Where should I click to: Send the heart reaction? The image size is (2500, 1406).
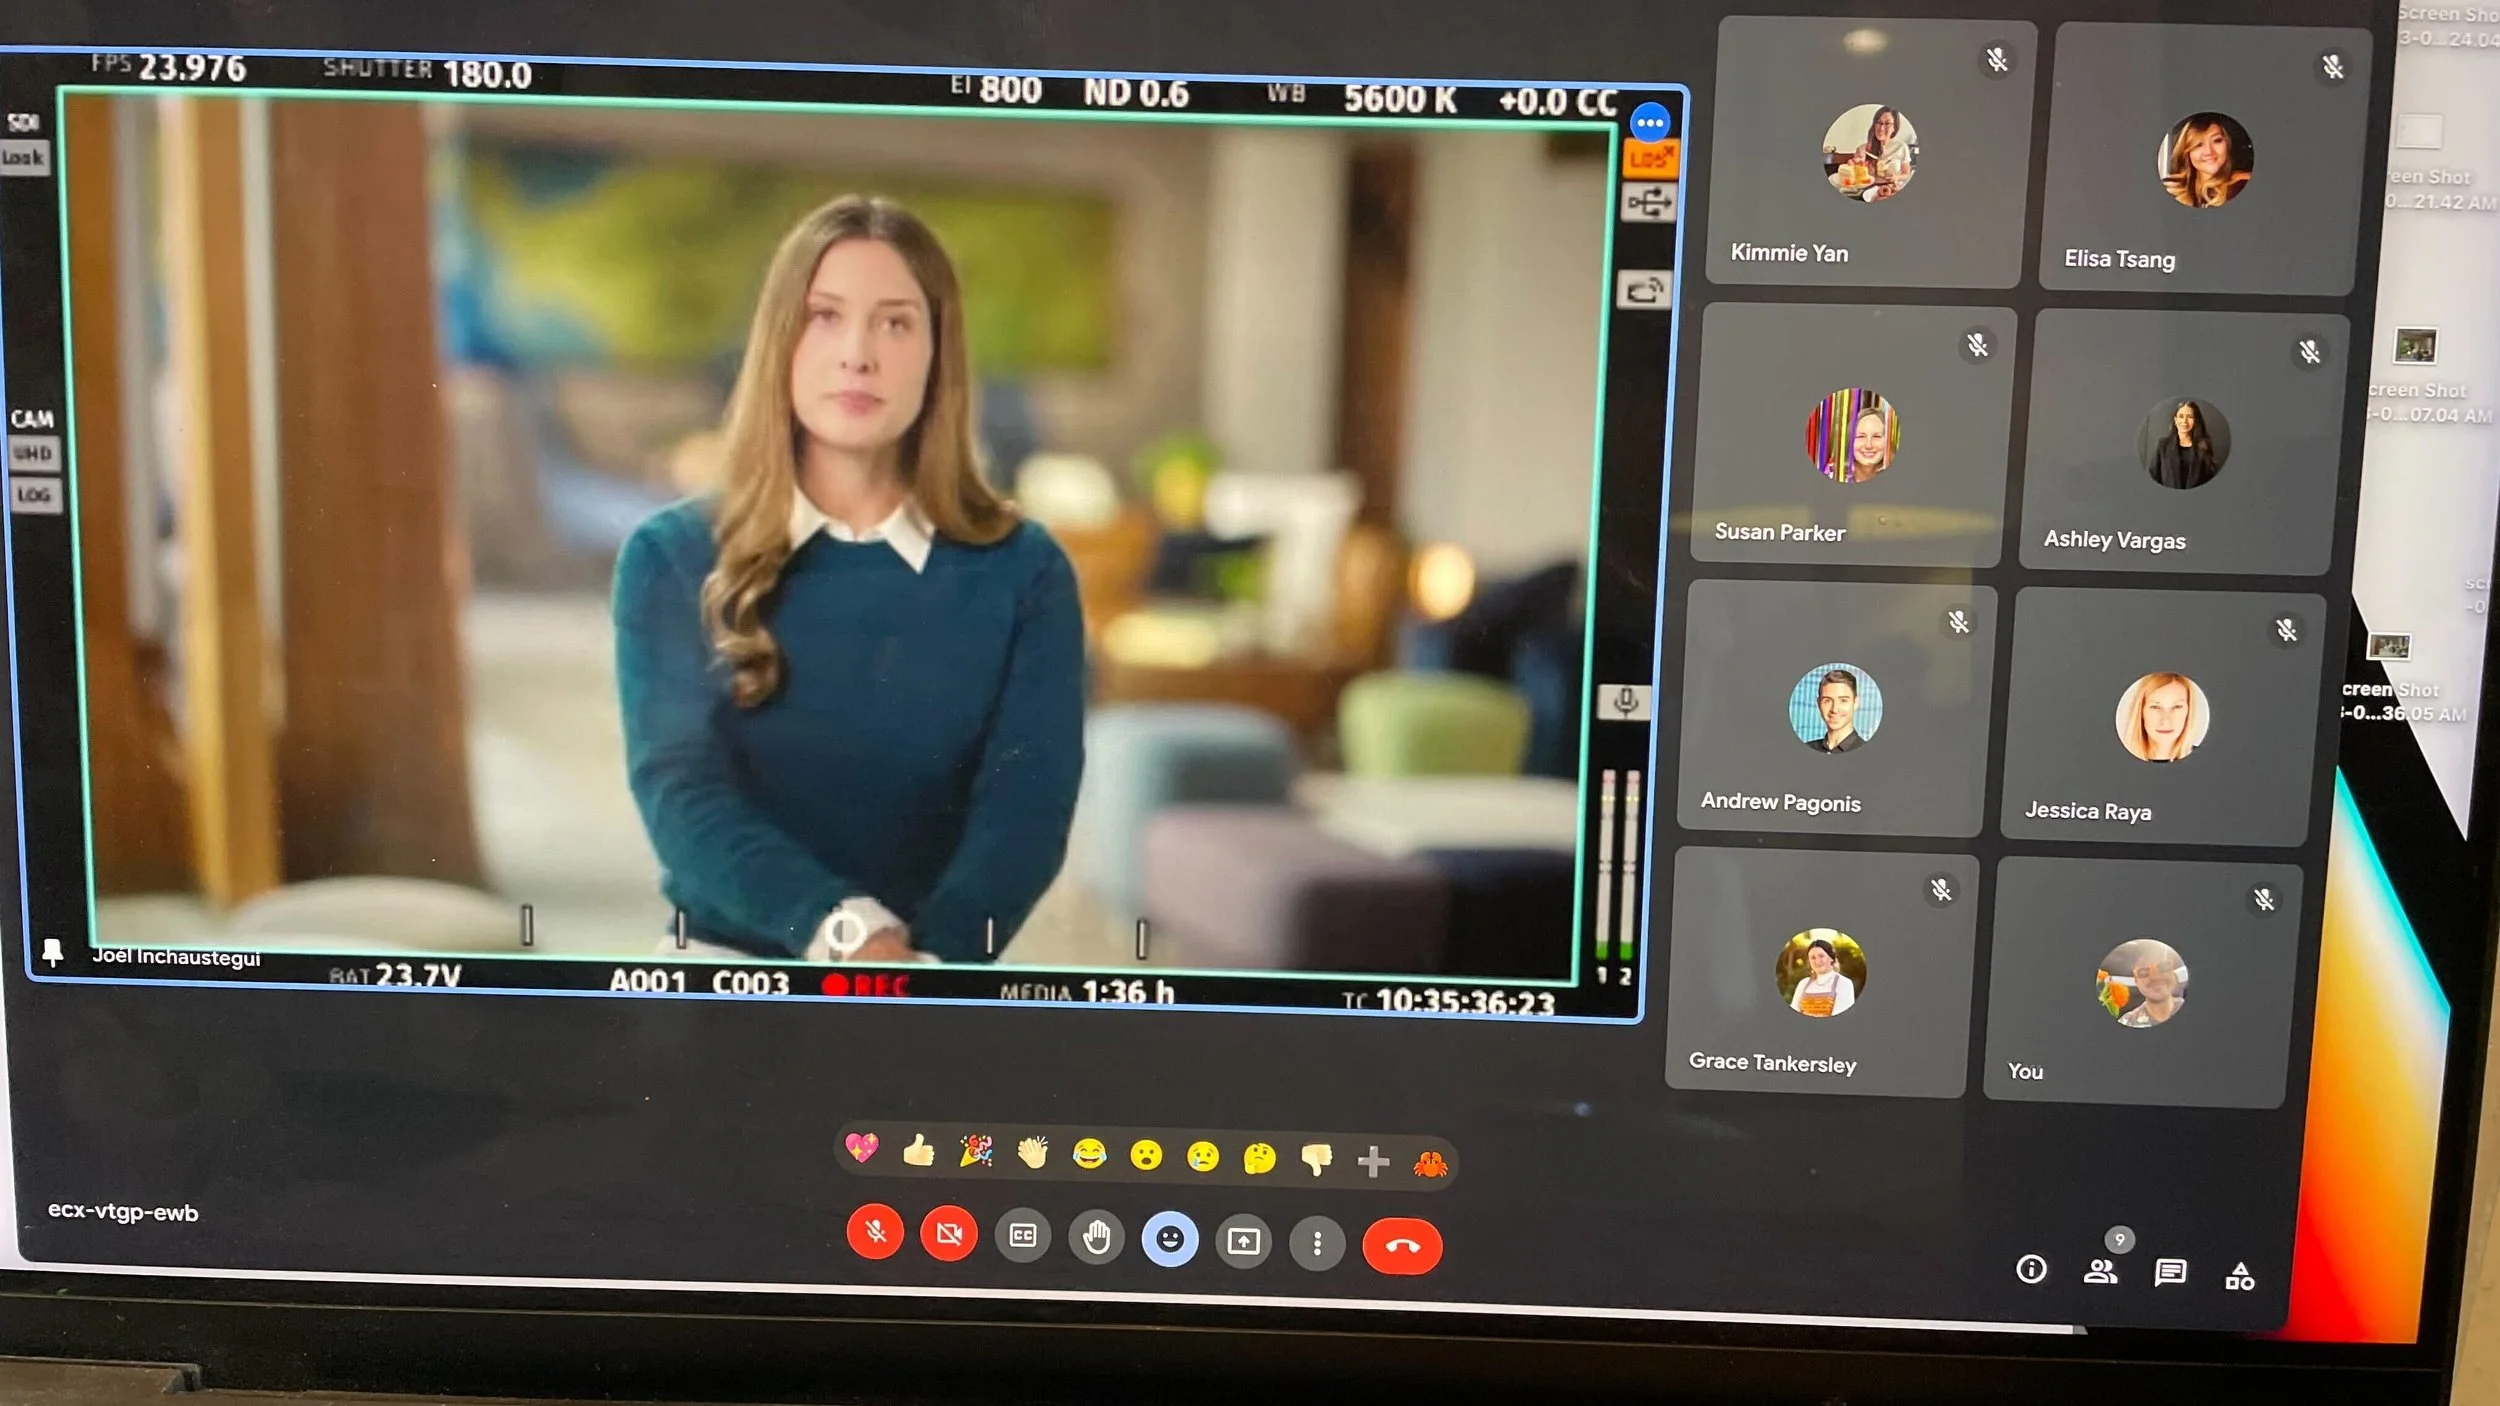(x=861, y=1149)
